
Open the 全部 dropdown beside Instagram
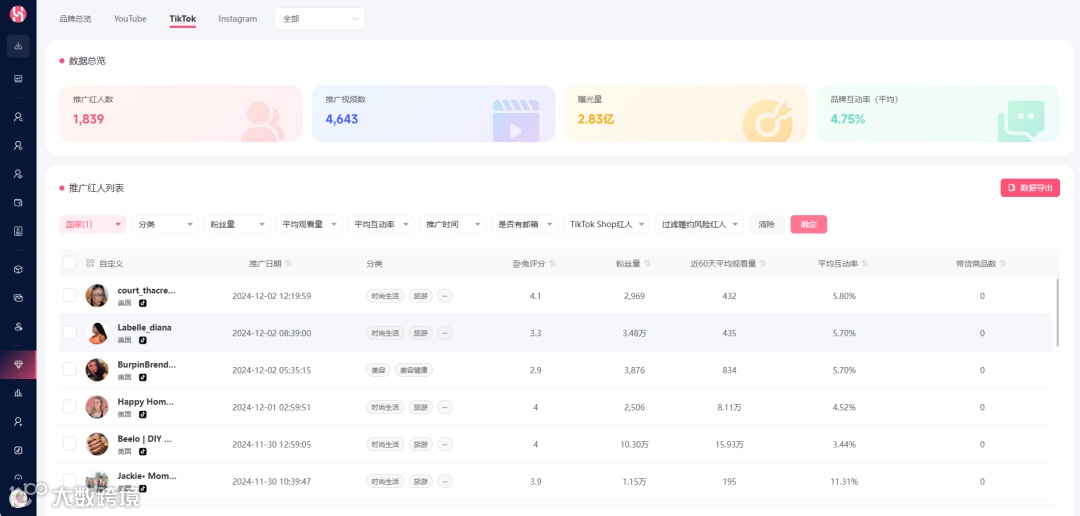click(320, 19)
